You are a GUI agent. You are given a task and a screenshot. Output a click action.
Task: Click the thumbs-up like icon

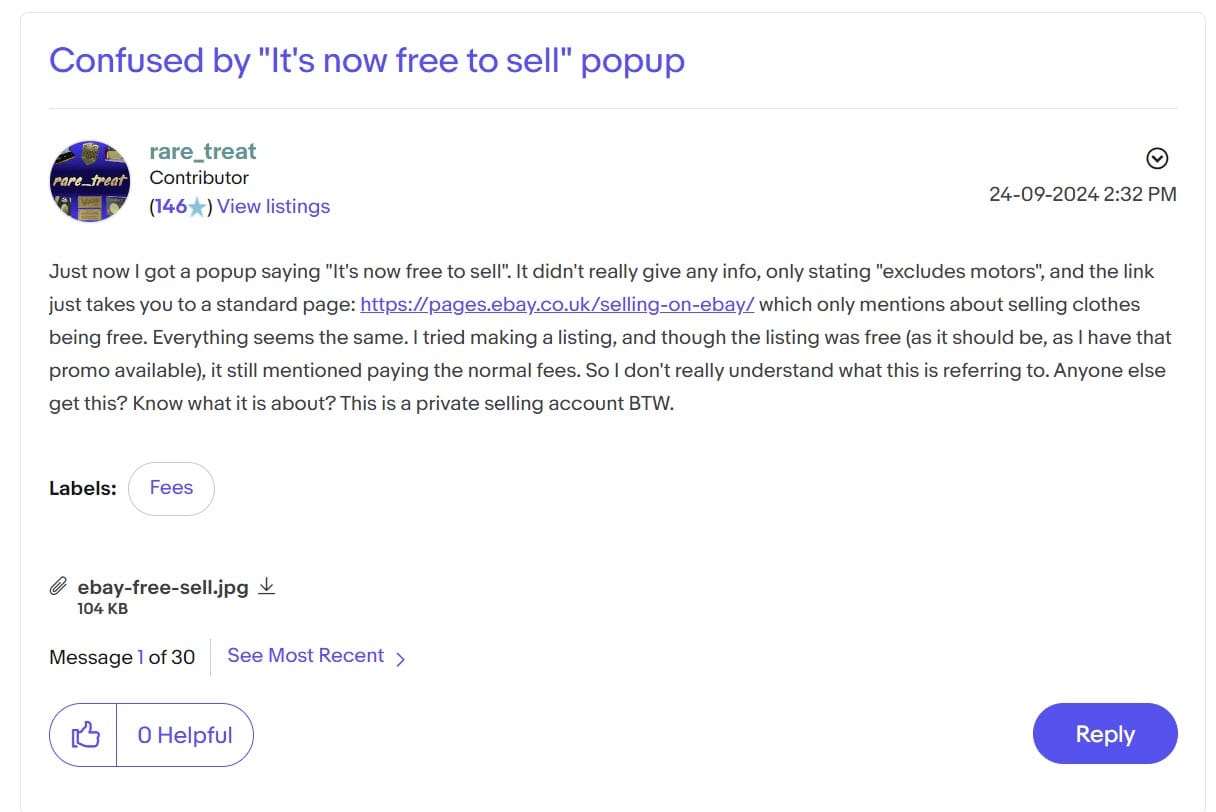point(85,735)
